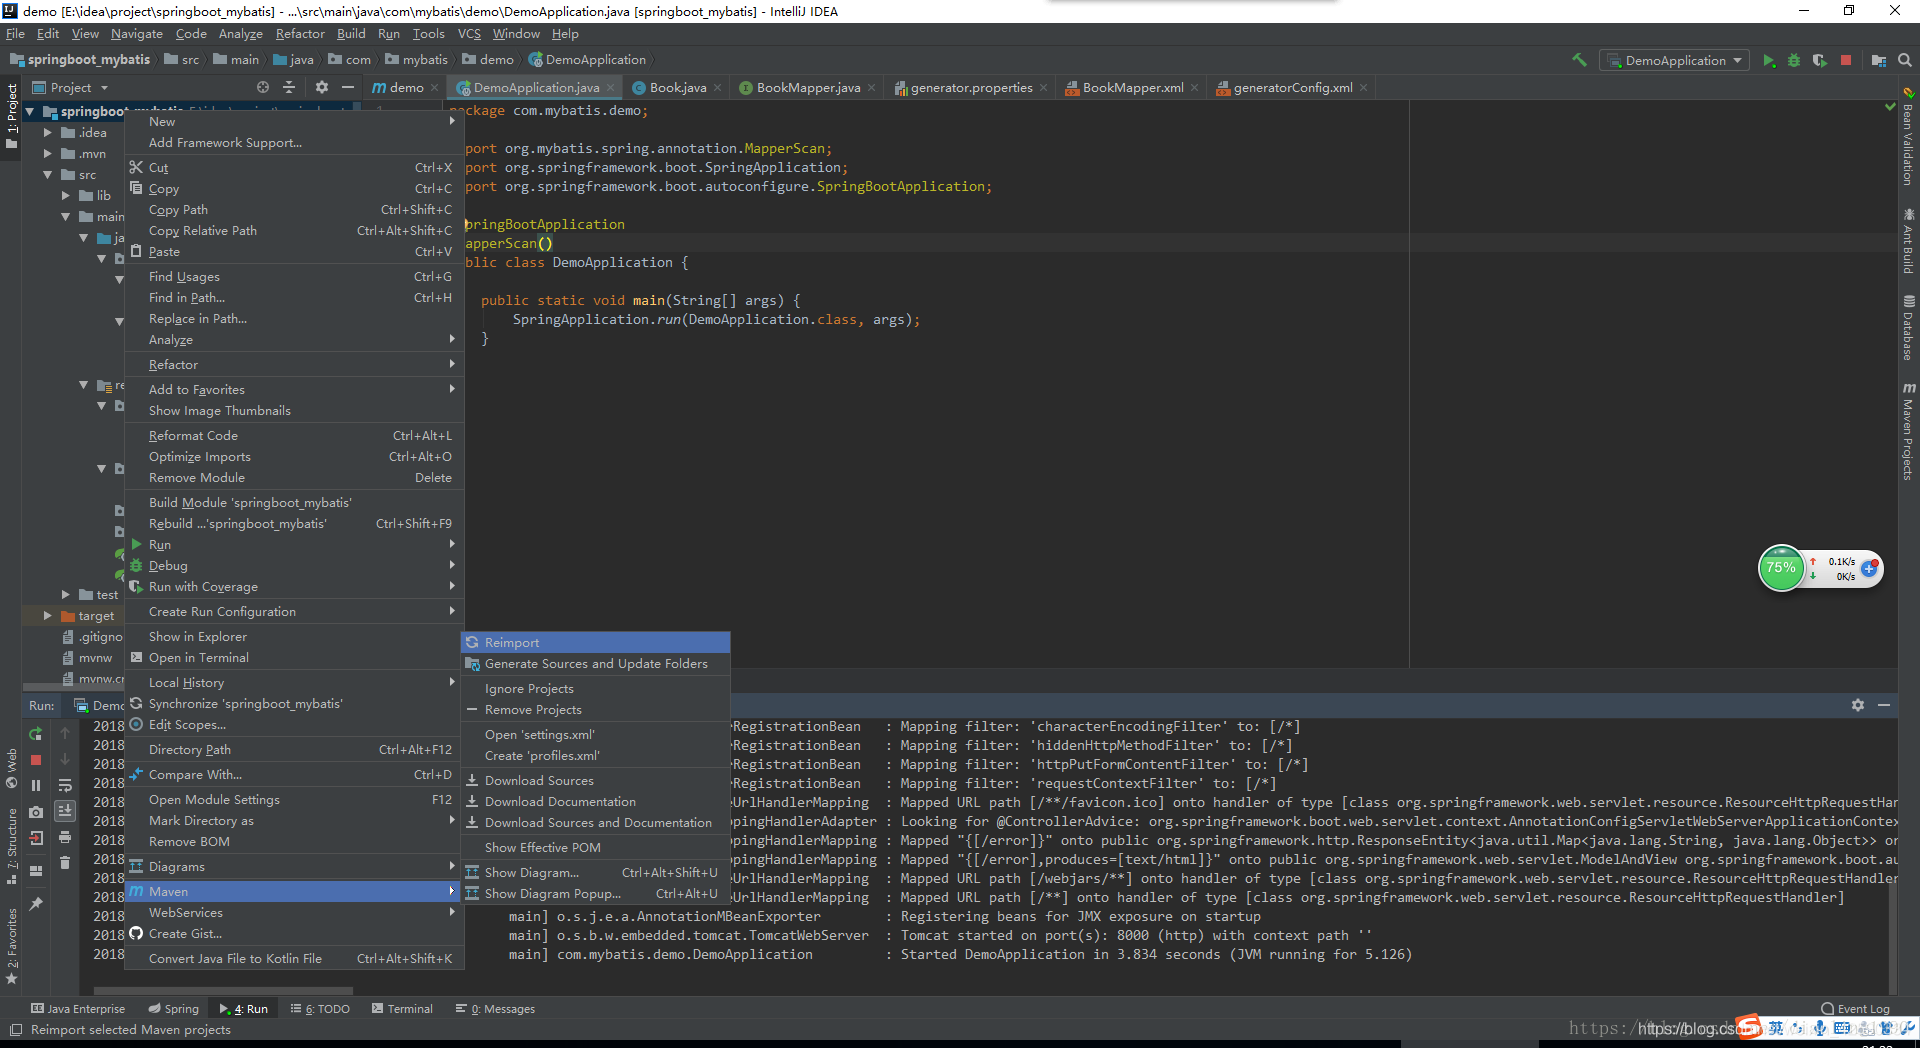Toggle pin tab in Run panel

(x=36, y=904)
